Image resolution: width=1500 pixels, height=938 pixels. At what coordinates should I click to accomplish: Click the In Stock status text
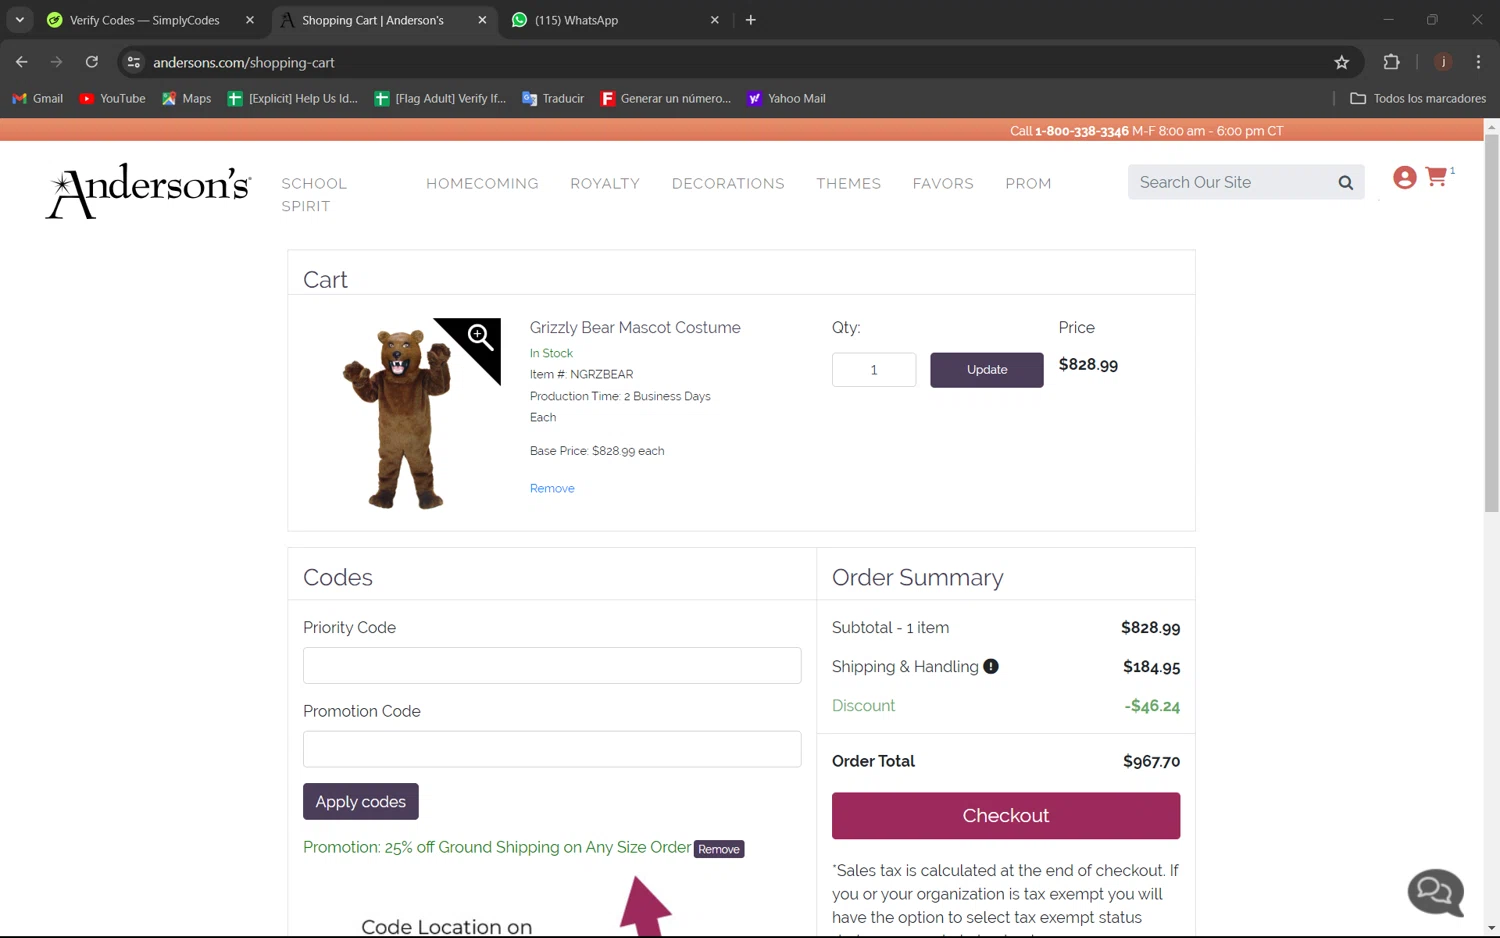point(551,353)
